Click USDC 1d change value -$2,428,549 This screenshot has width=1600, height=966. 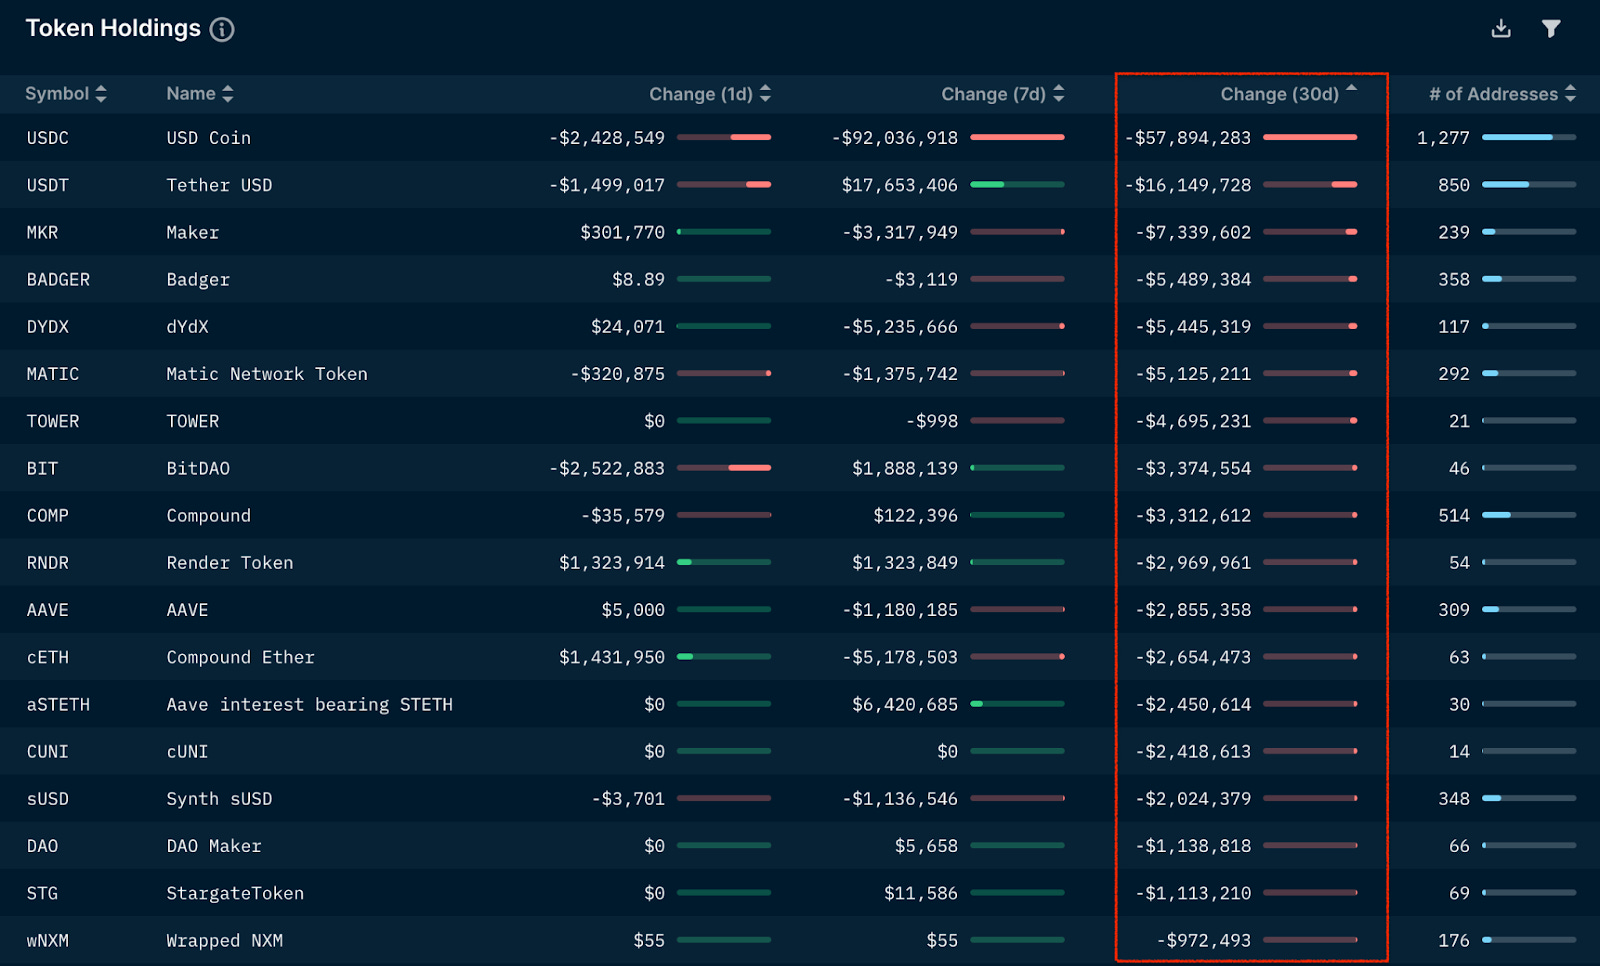[607, 138]
